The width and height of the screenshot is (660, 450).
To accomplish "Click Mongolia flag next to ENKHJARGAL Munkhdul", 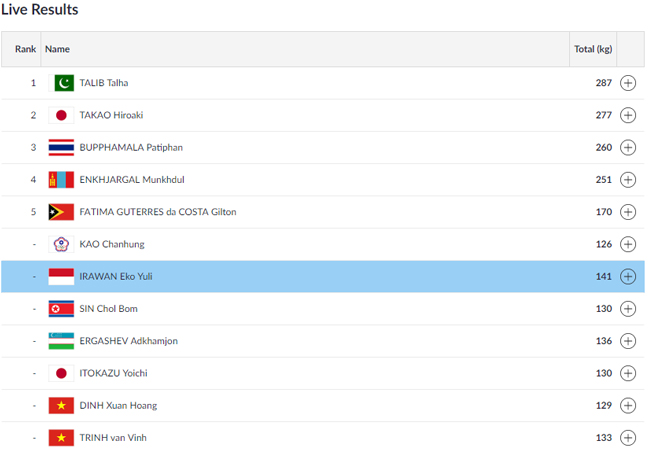I will (x=61, y=180).
